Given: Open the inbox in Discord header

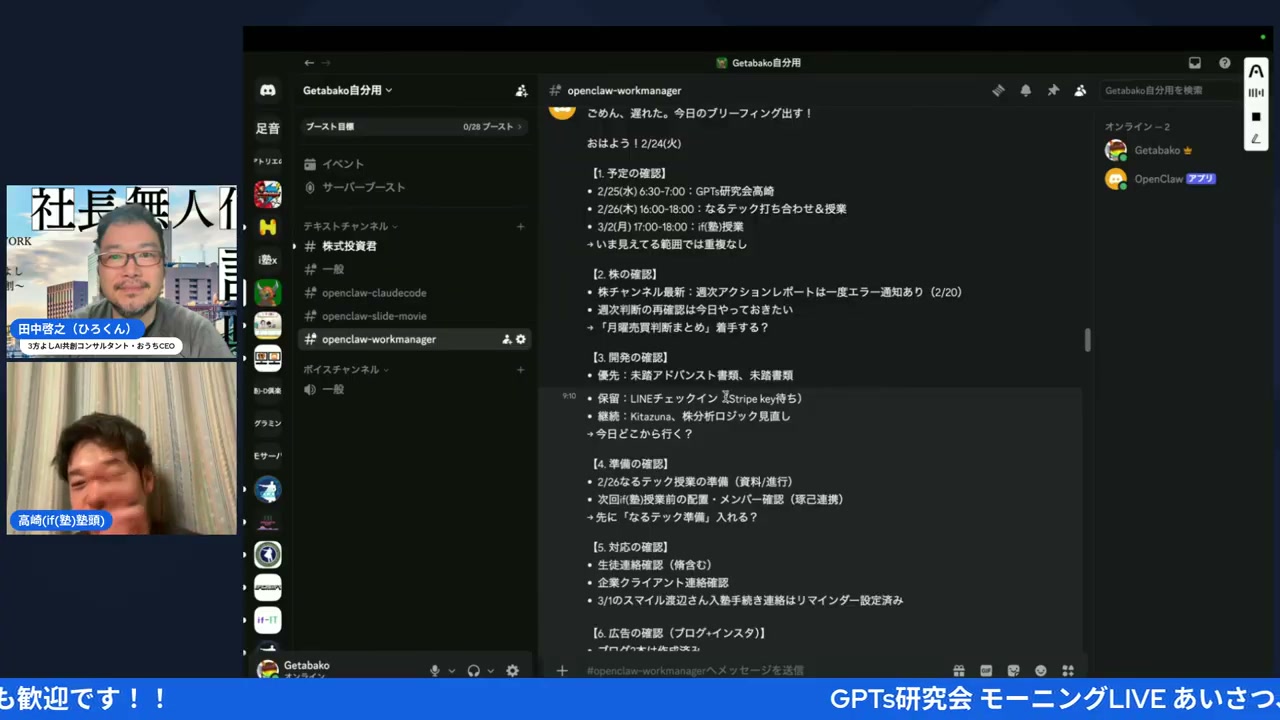Looking at the screenshot, I should (x=1194, y=63).
